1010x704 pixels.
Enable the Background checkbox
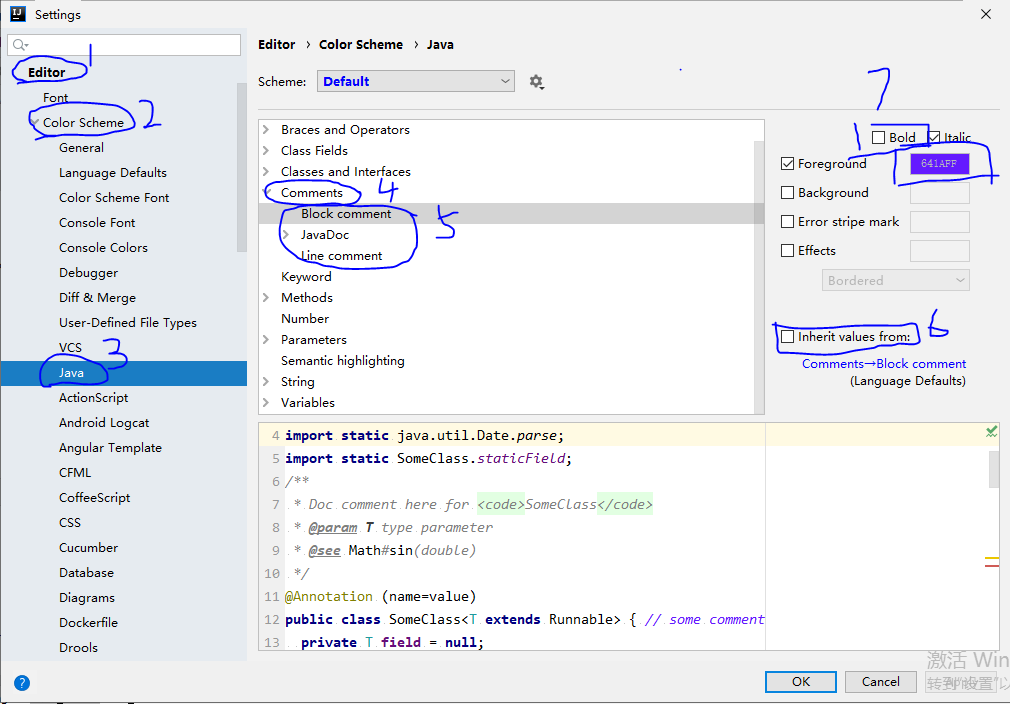pos(787,193)
